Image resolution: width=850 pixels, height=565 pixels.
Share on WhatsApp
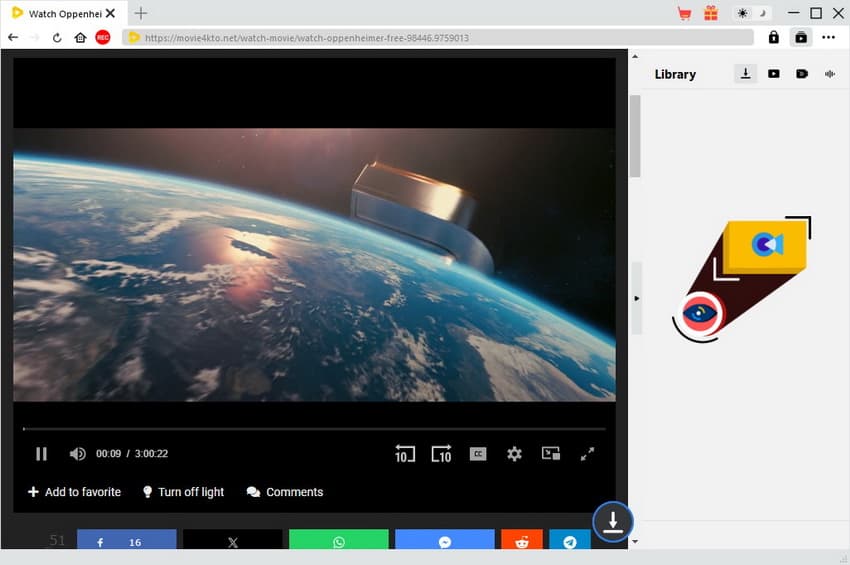tap(339, 540)
